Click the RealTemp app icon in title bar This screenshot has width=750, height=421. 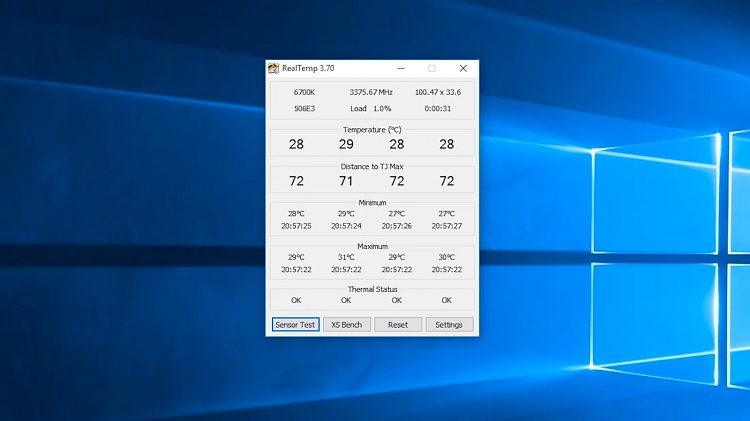(273, 68)
